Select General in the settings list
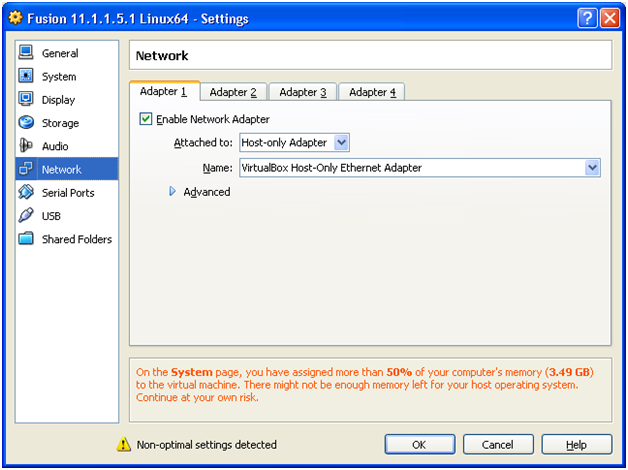 tap(67, 53)
